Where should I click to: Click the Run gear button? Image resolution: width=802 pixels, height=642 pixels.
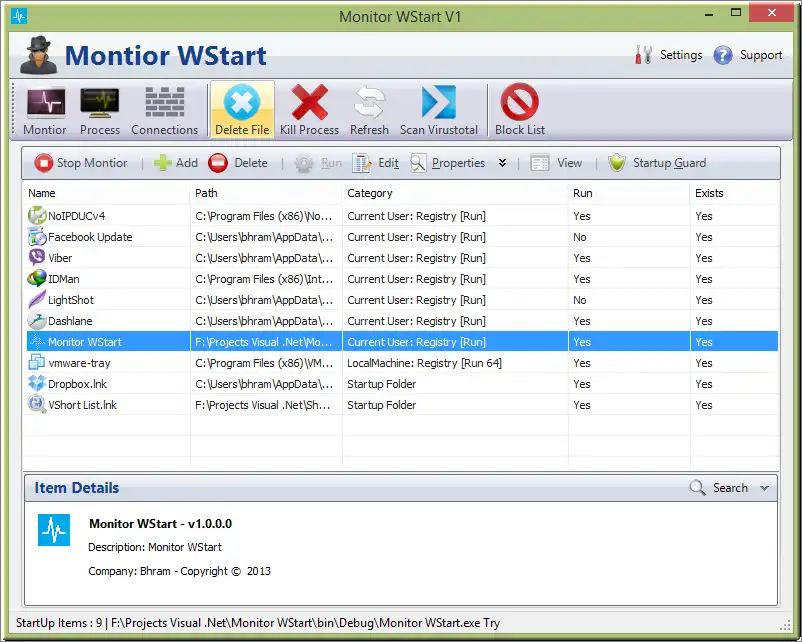[x=318, y=163]
